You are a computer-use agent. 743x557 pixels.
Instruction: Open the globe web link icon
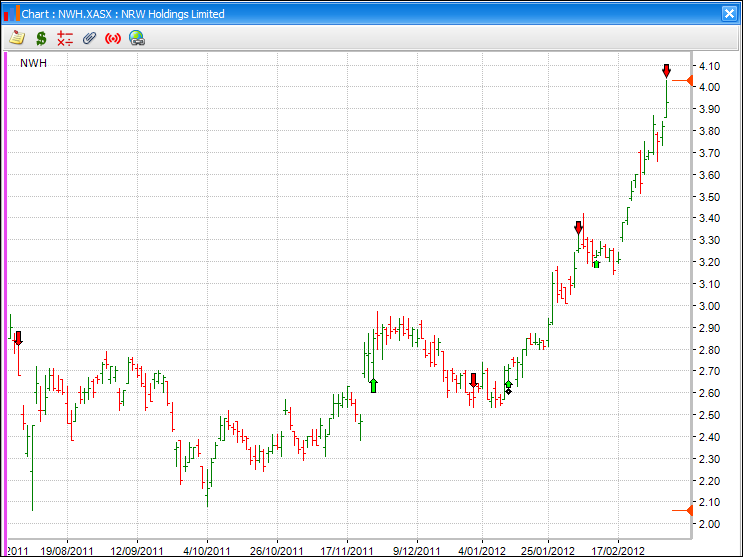tap(137, 38)
